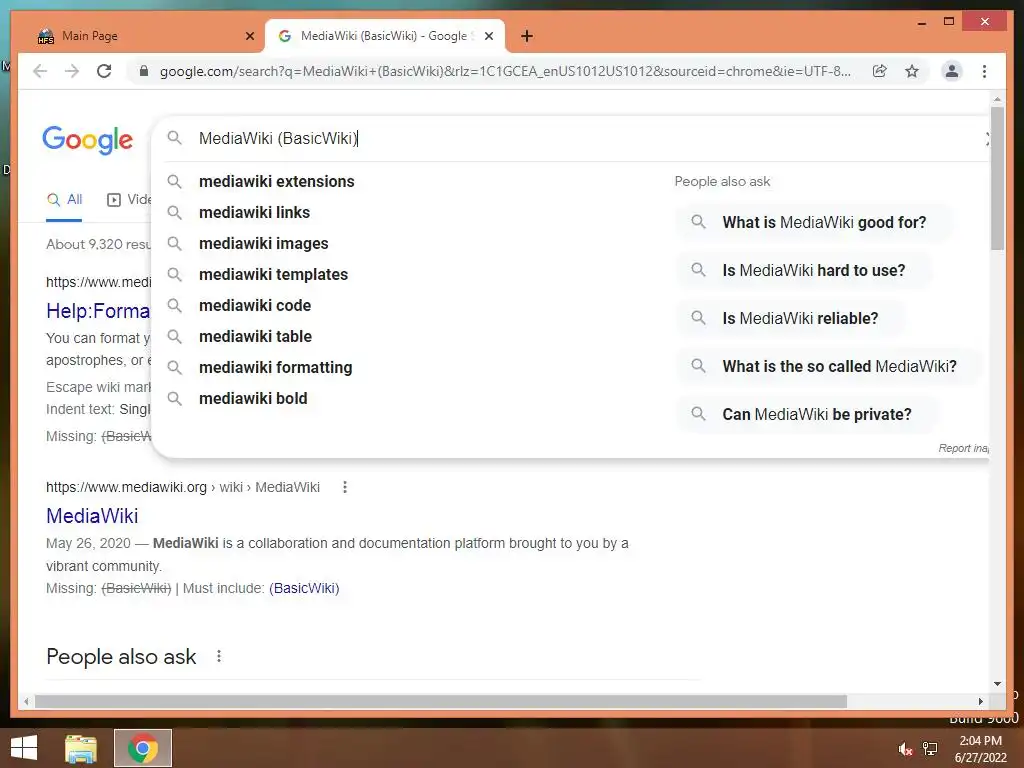Select 'Can MediaWiki be private?' question
1024x768 pixels.
click(x=807, y=415)
